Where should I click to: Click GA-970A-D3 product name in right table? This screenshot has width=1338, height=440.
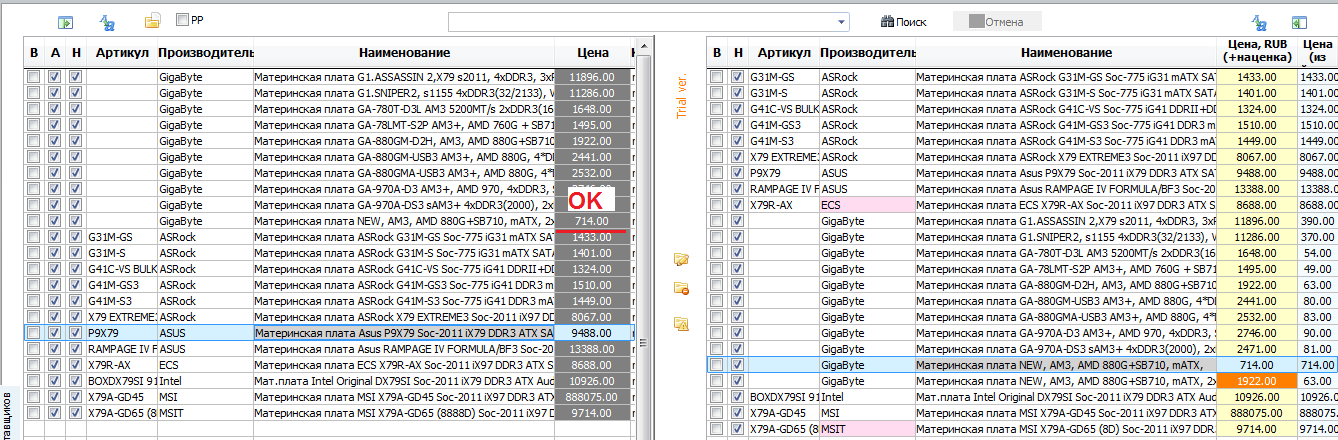click(x=1066, y=333)
